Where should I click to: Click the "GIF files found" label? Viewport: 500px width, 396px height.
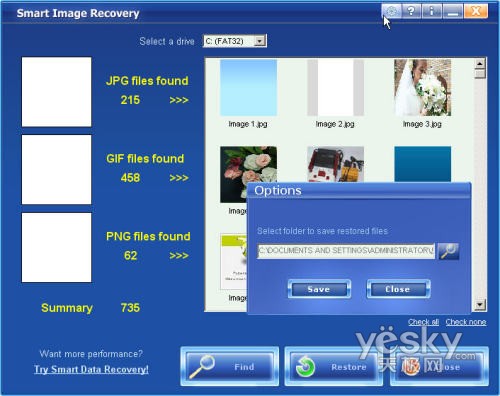[145, 159]
